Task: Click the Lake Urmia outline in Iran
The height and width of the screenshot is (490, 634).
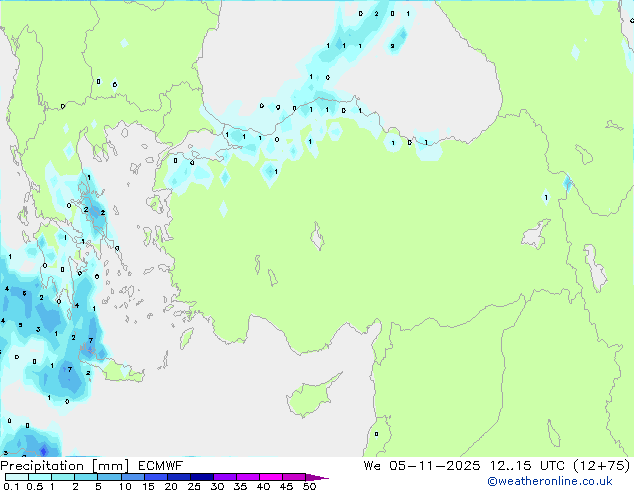Action: tap(595, 268)
